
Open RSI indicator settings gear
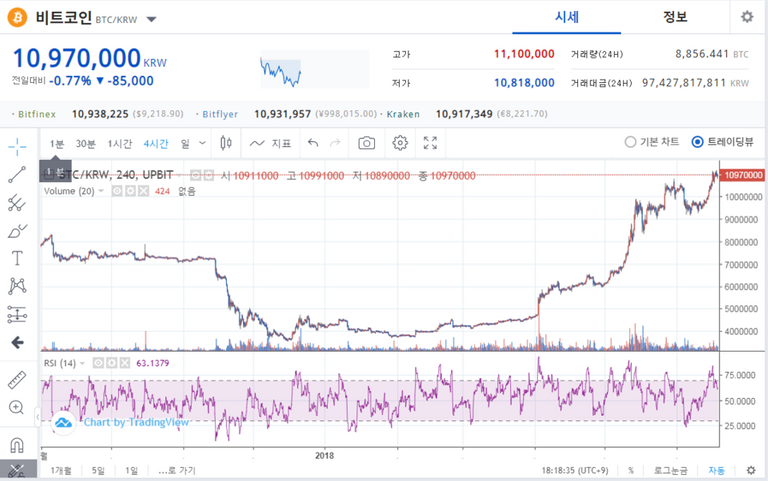(112, 363)
